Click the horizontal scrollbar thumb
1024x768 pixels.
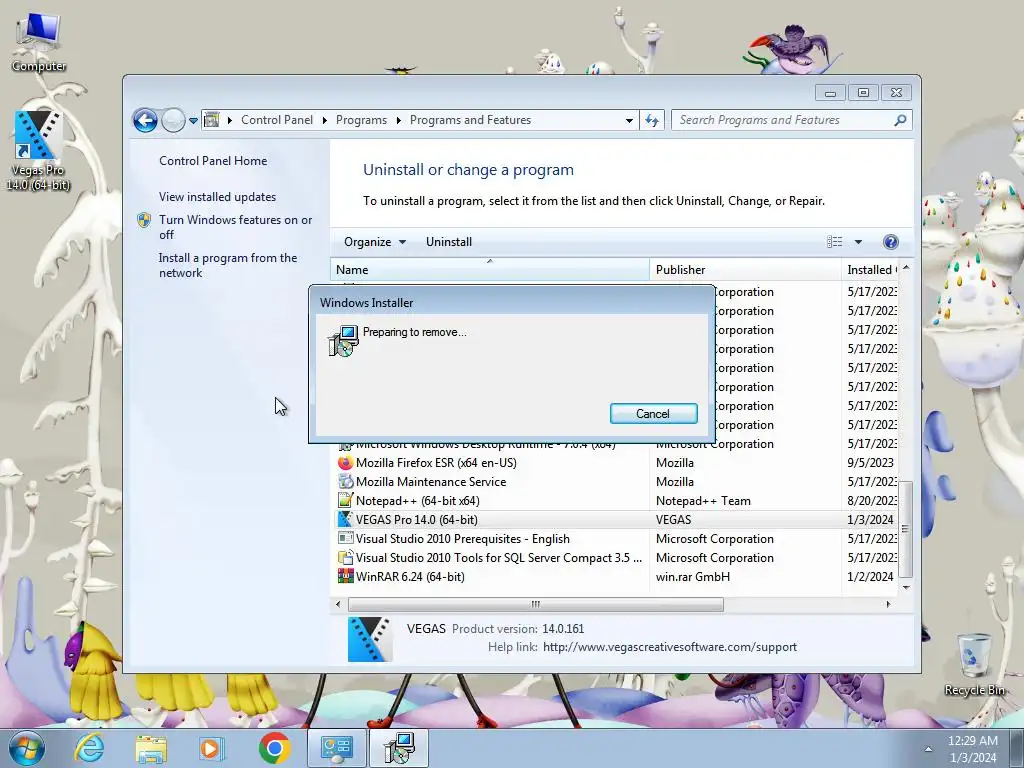536,604
